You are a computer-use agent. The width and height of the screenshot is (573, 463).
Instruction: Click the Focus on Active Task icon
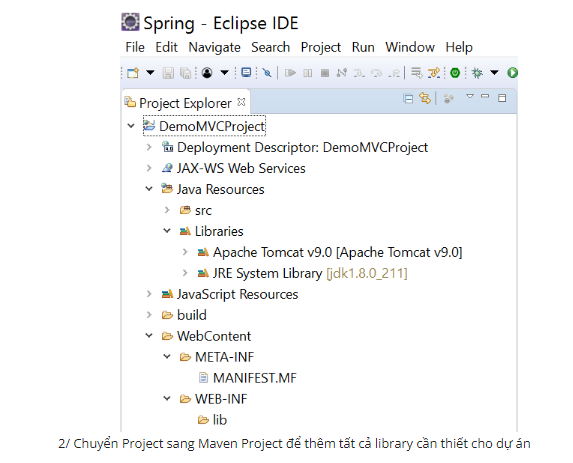pyautogui.click(x=448, y=98)
